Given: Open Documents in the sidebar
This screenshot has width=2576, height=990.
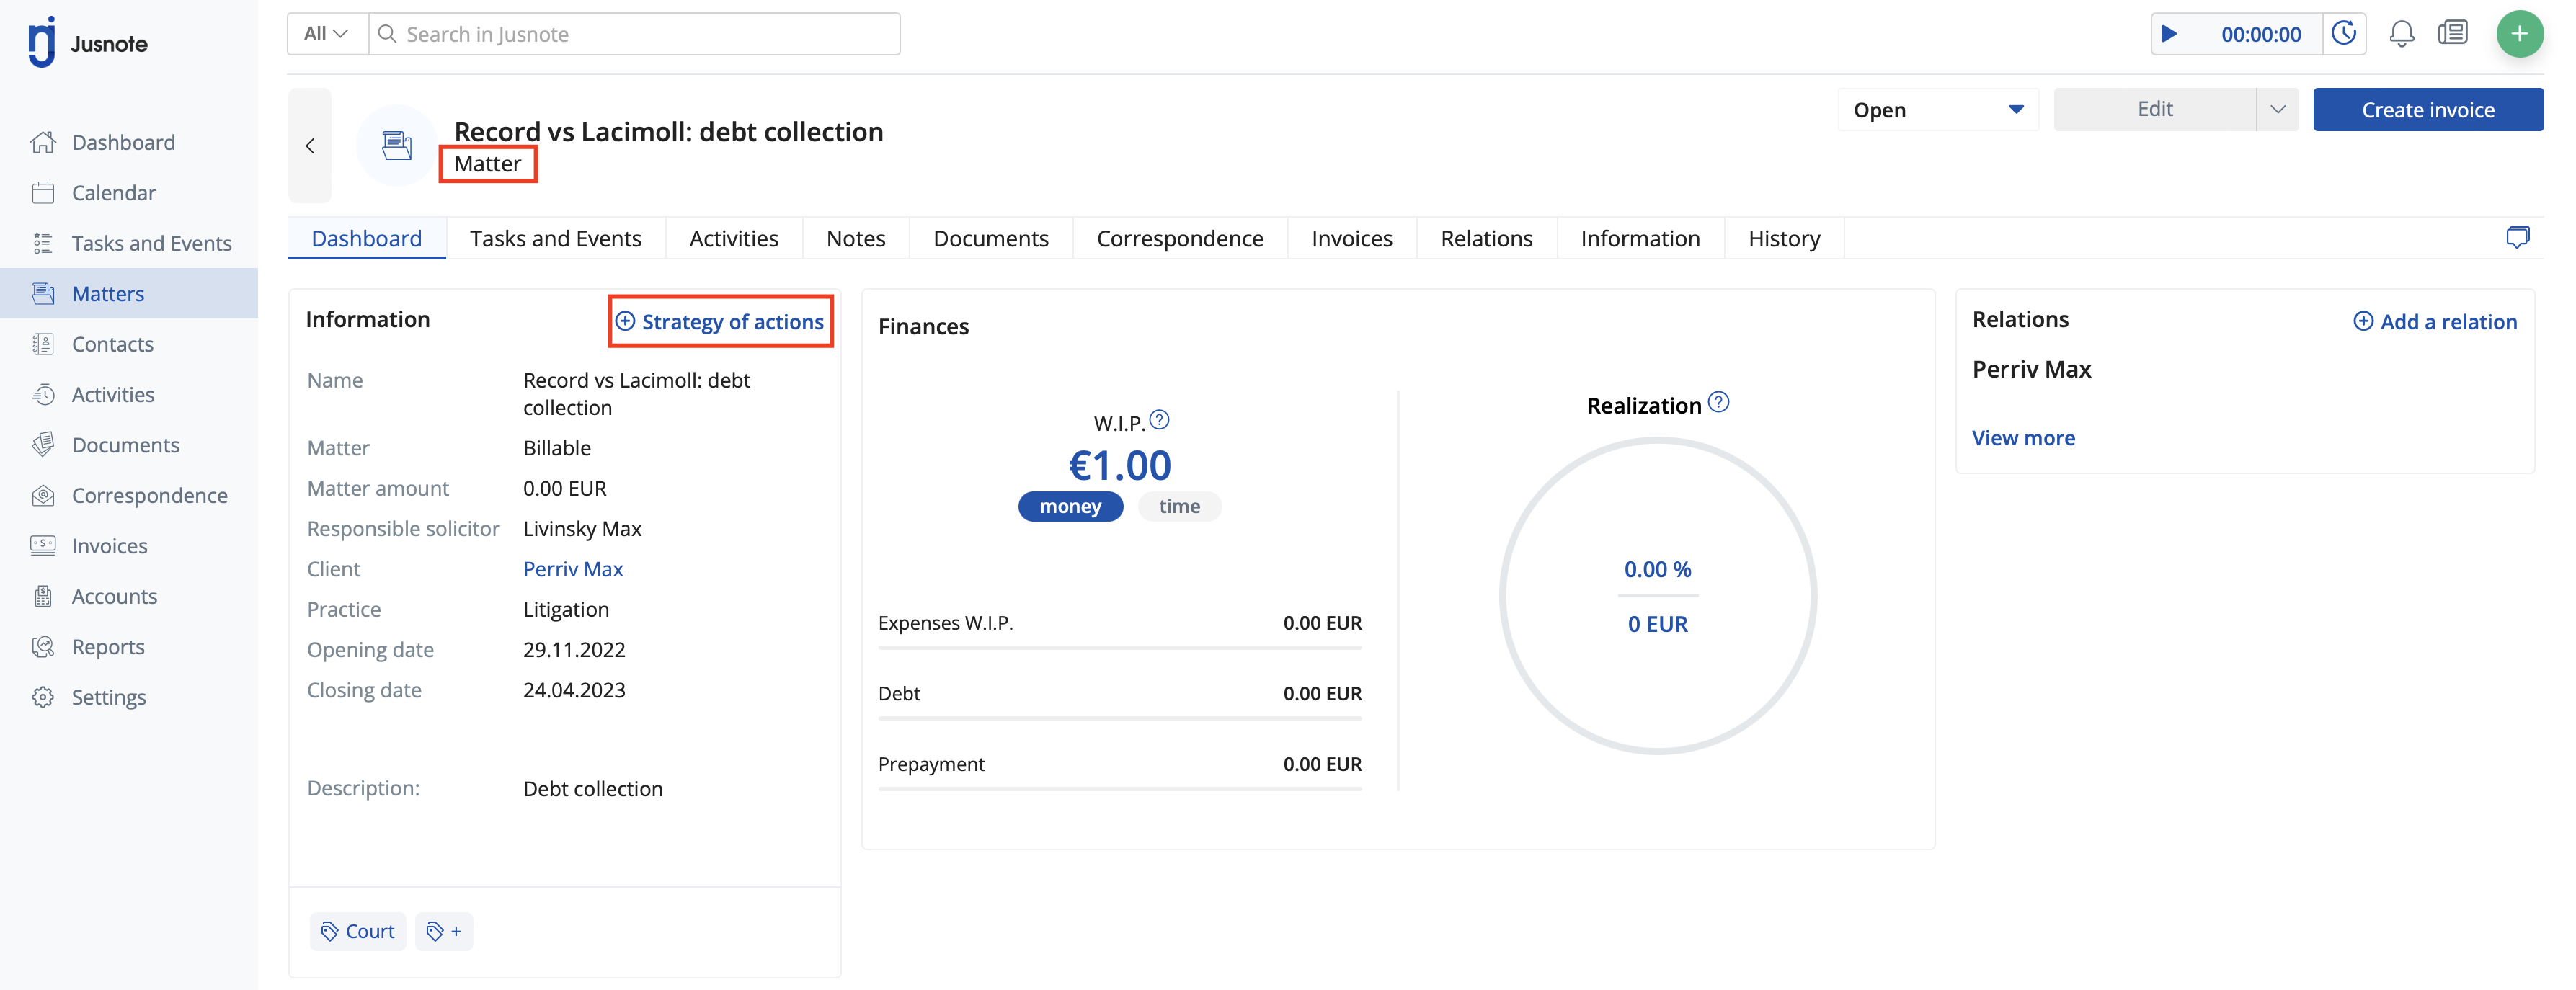Looking at the screenshot, I should coord(128,445).
